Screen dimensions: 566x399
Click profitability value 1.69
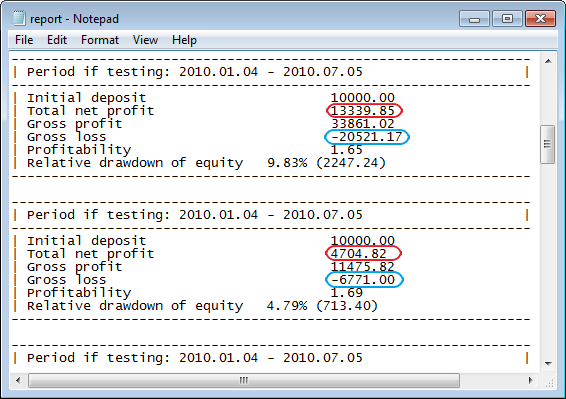click(347, 292)
